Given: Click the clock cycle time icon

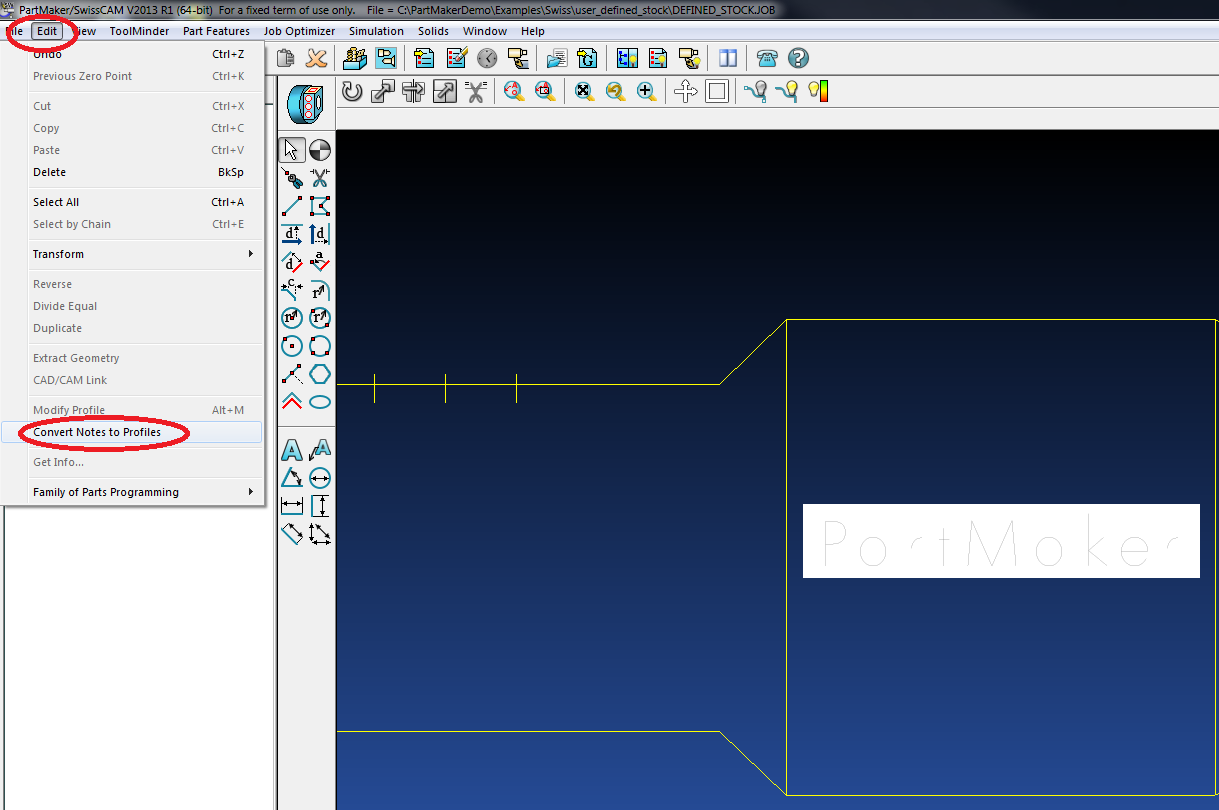Looking at the screenshot, I should [x=487, y=58].
